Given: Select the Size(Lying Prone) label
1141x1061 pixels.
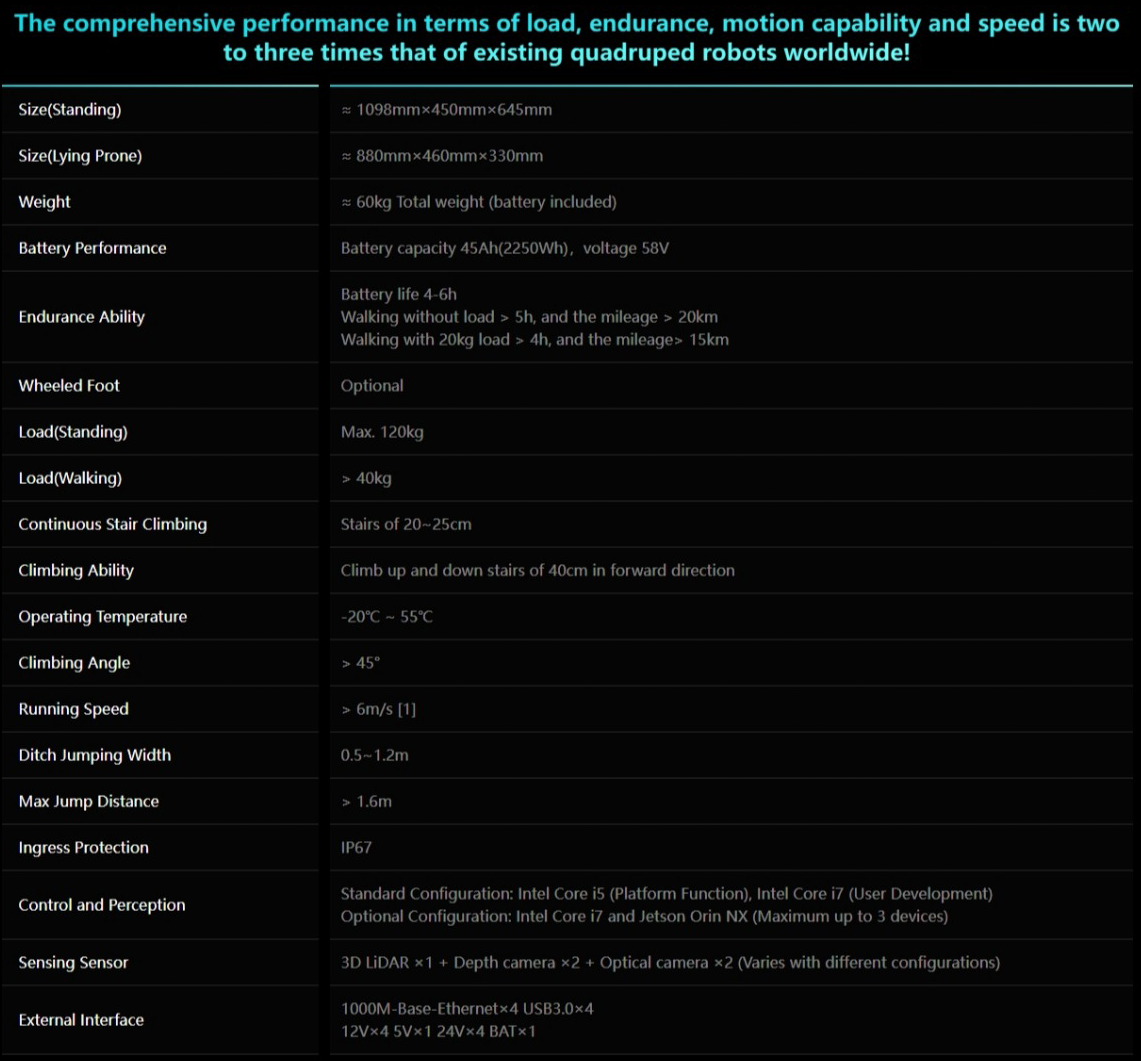Looking at the screenshot, I should [80, 156].
